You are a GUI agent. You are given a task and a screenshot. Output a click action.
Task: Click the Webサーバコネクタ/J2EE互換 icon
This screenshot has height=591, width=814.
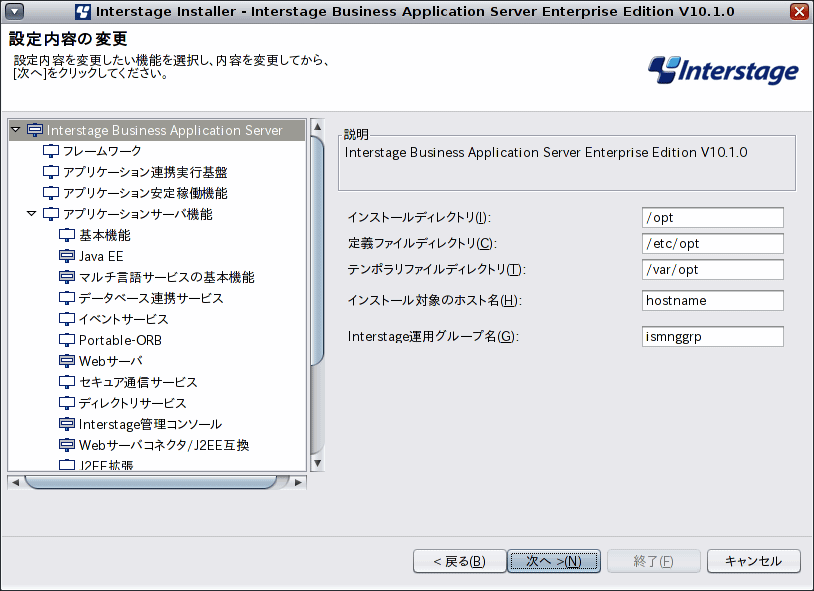point(67,445)
